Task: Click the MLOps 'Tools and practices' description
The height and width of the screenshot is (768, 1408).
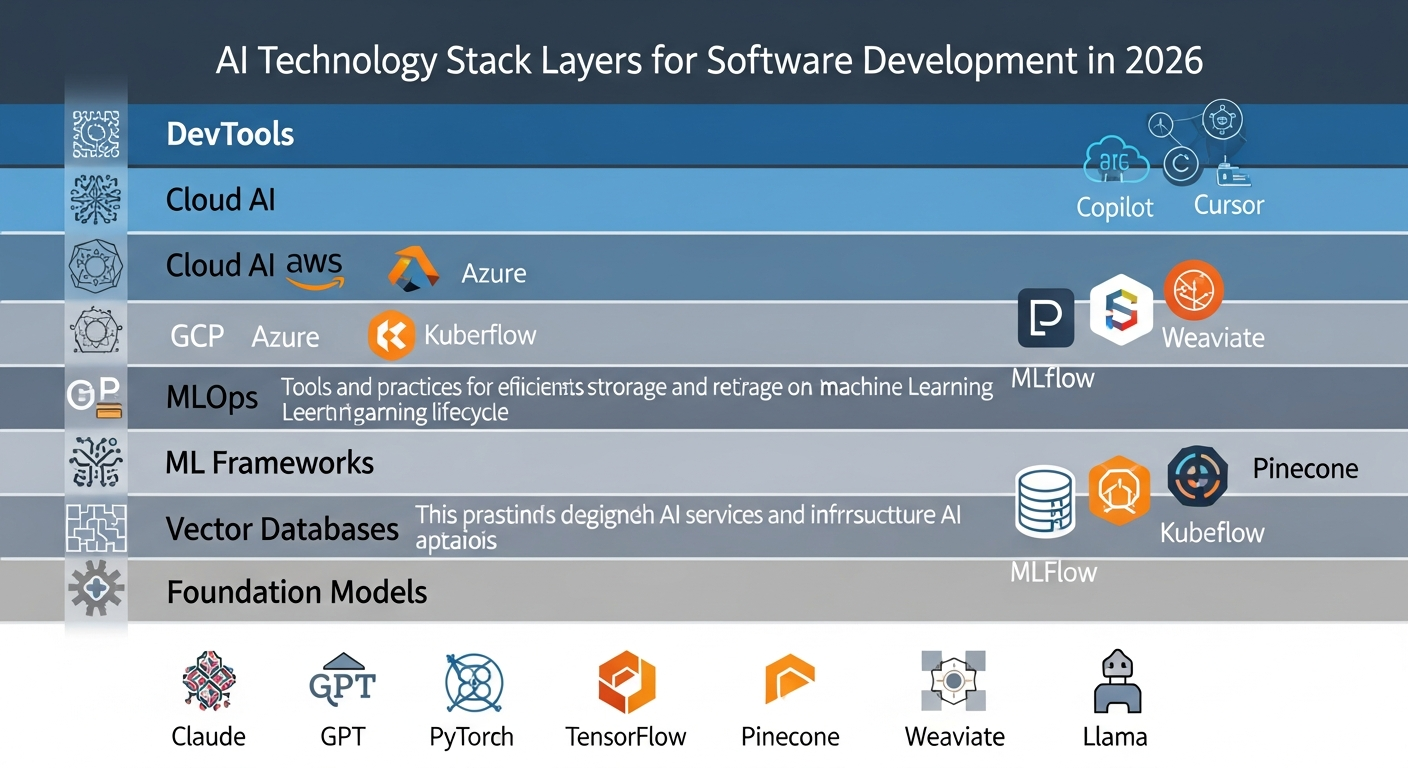Action: 637,399
